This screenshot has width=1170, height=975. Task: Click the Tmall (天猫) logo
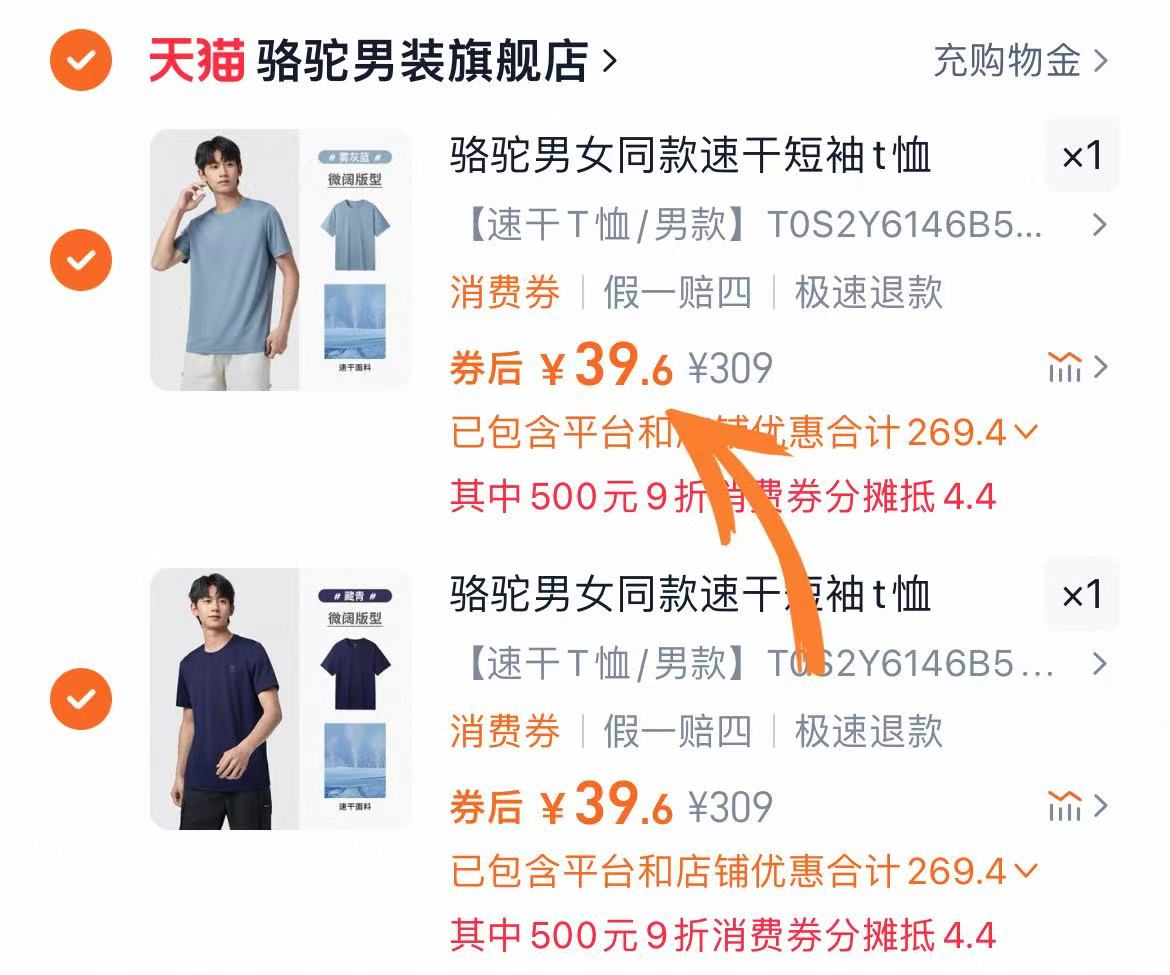(x=196, y=60)
